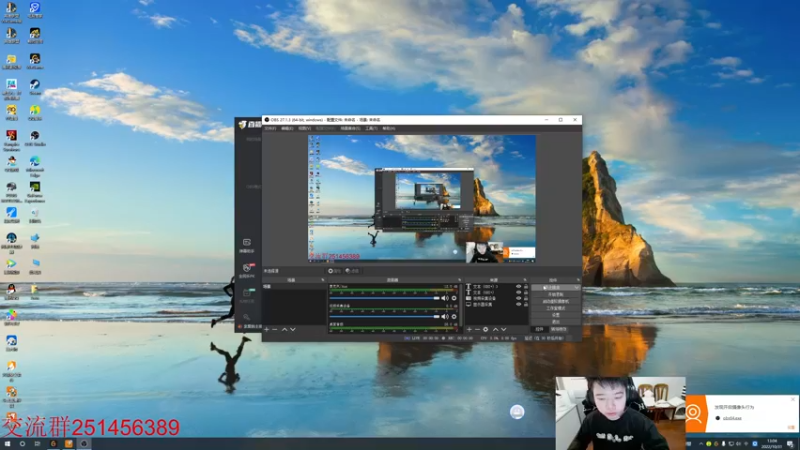This screenshot has height=450, width=800.
Task: Open Settings from the Controls panel
Action: tap(556, 315)
